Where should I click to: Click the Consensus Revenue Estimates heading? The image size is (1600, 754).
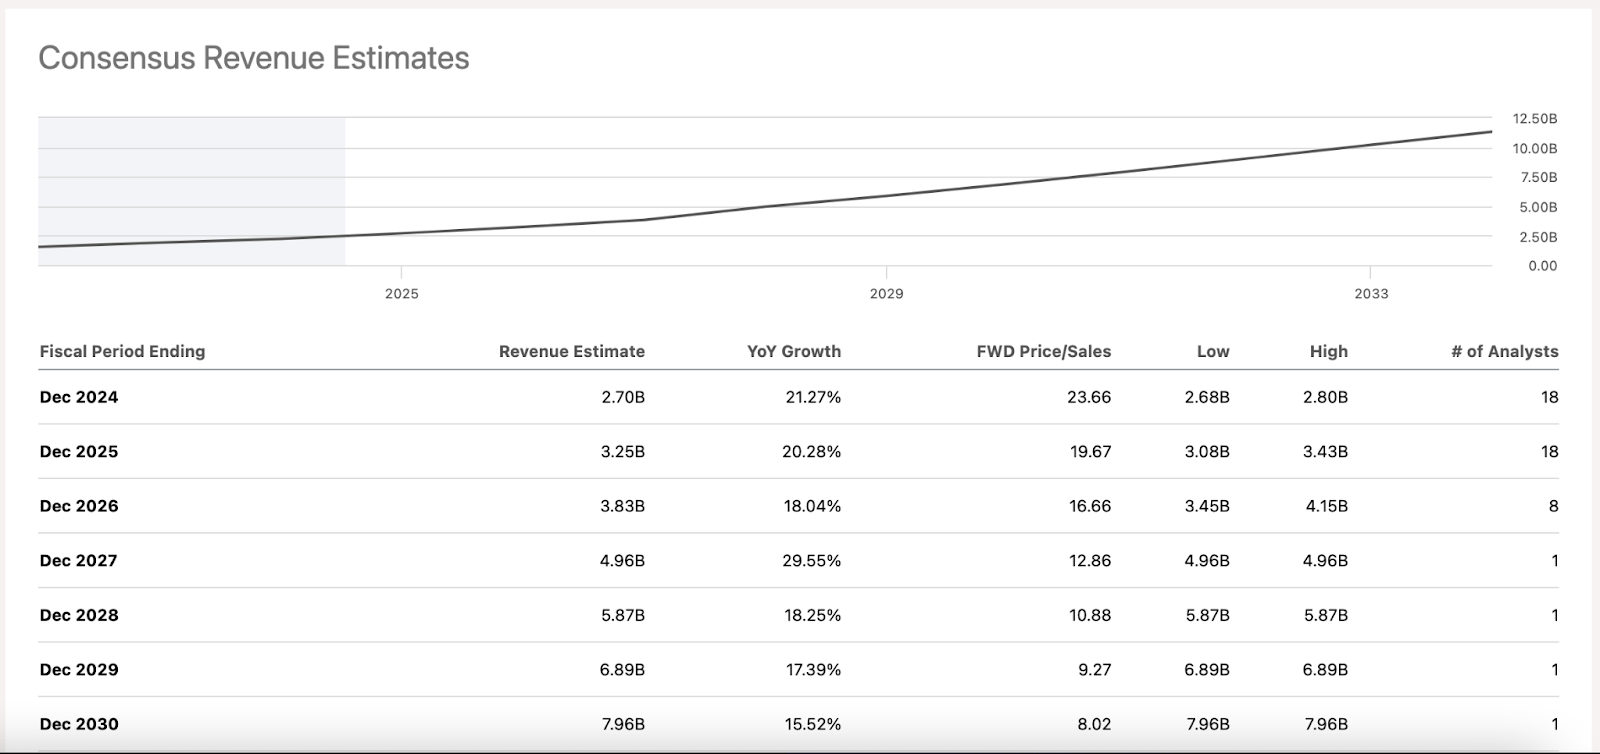[254, 58]
